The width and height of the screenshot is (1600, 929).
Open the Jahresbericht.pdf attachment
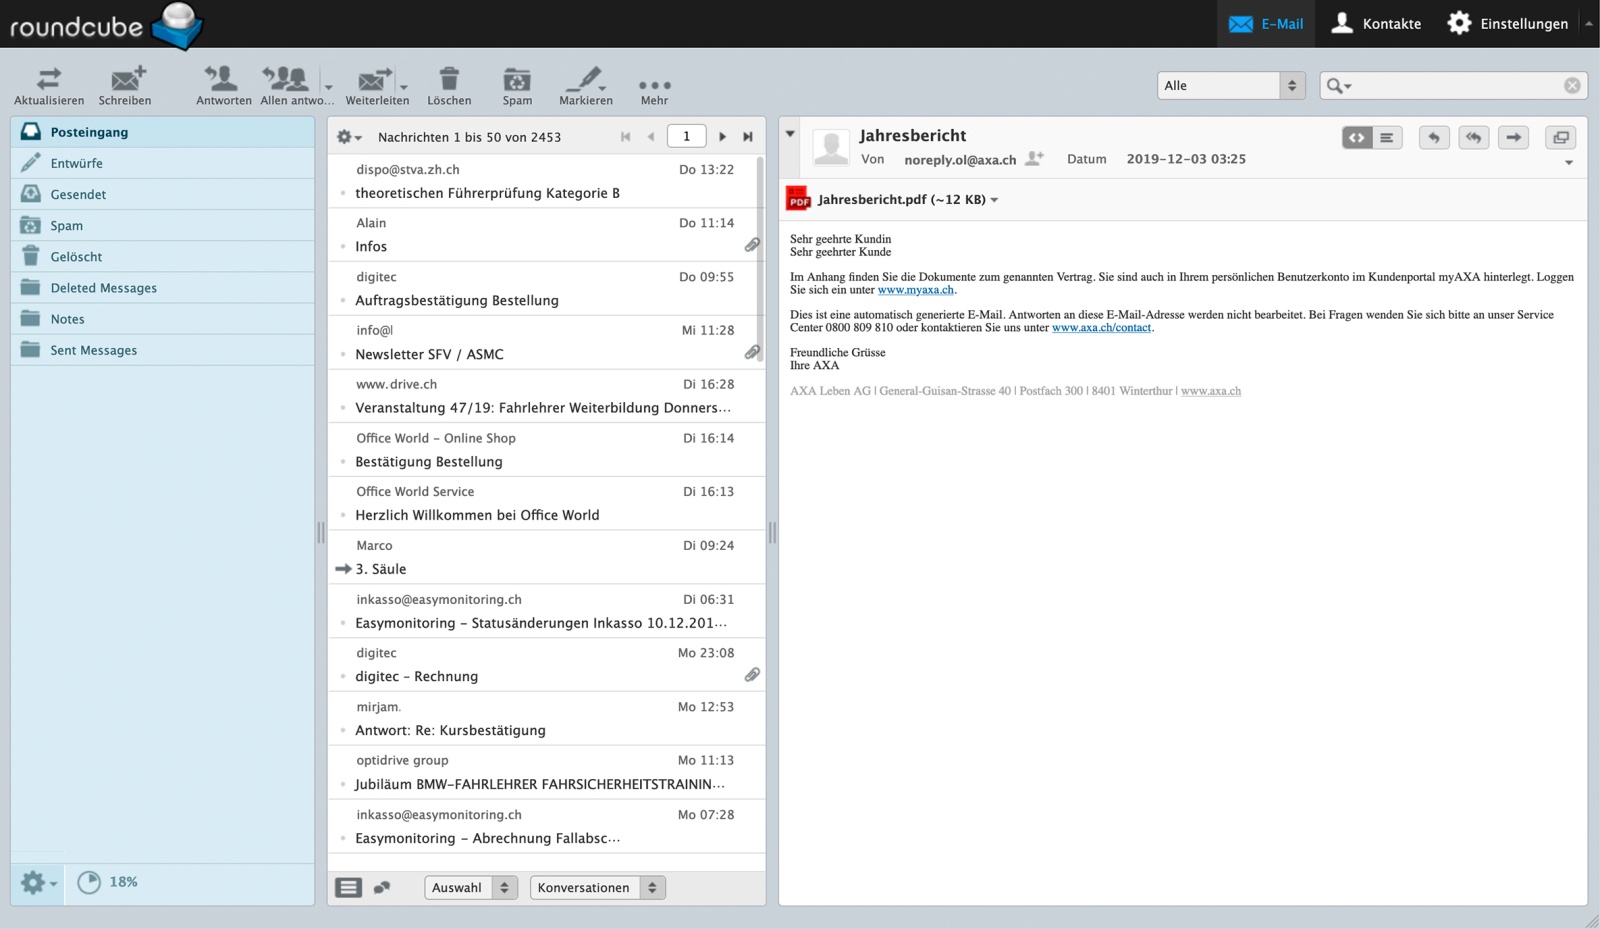tap(901, 200)
